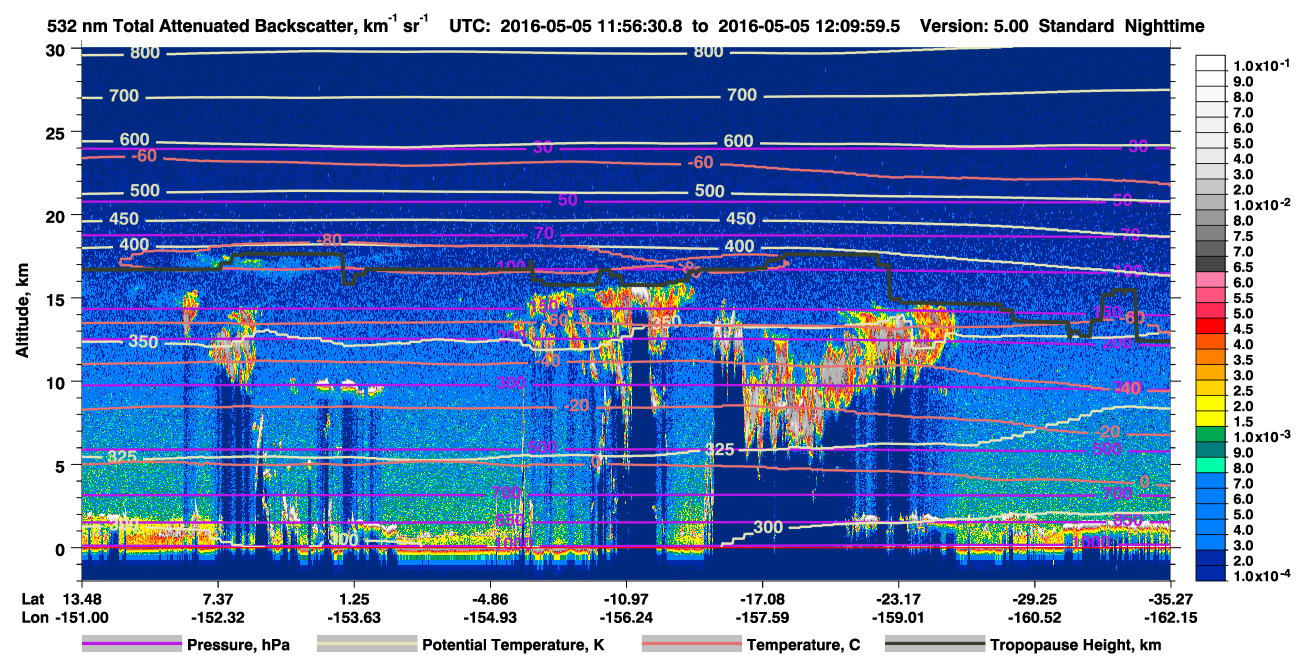The height and width of the screenshot is (667, 1300).
Task: Click the longitude value -156.24
Action: click(x=625, y=617)
